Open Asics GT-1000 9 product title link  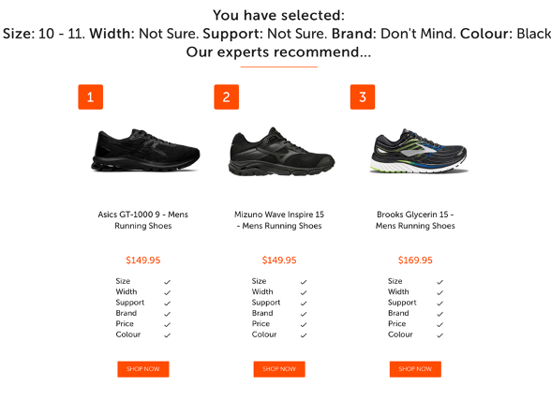point(143,220)
